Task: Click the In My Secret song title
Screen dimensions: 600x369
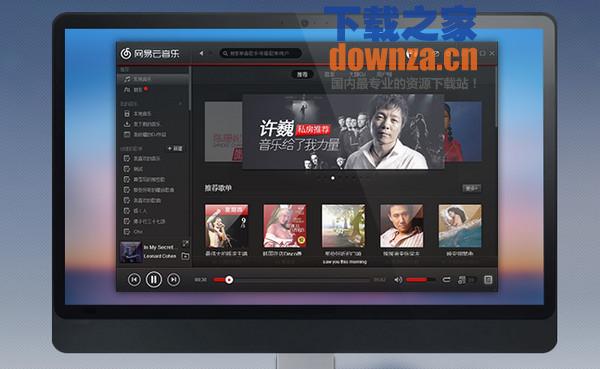Action: (159, 247)
